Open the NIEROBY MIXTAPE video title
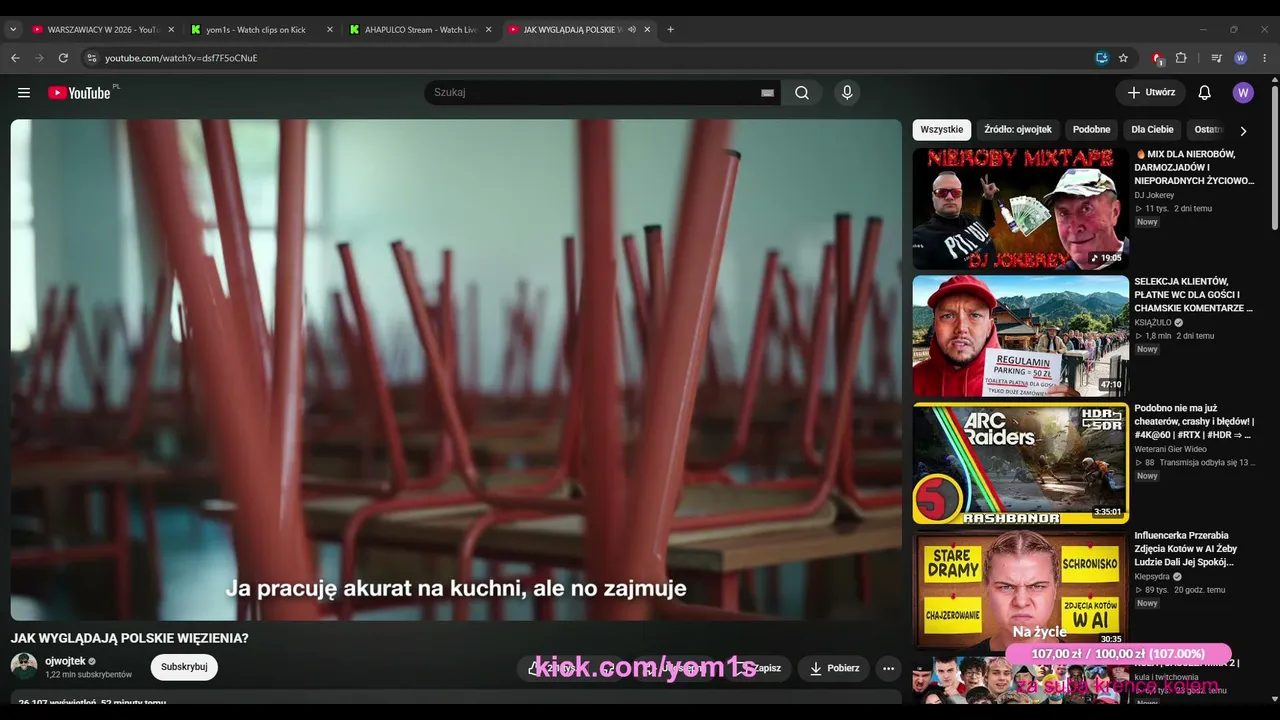The height and width of the screenshot is (720, 1280). click(x=1195, y=168)
